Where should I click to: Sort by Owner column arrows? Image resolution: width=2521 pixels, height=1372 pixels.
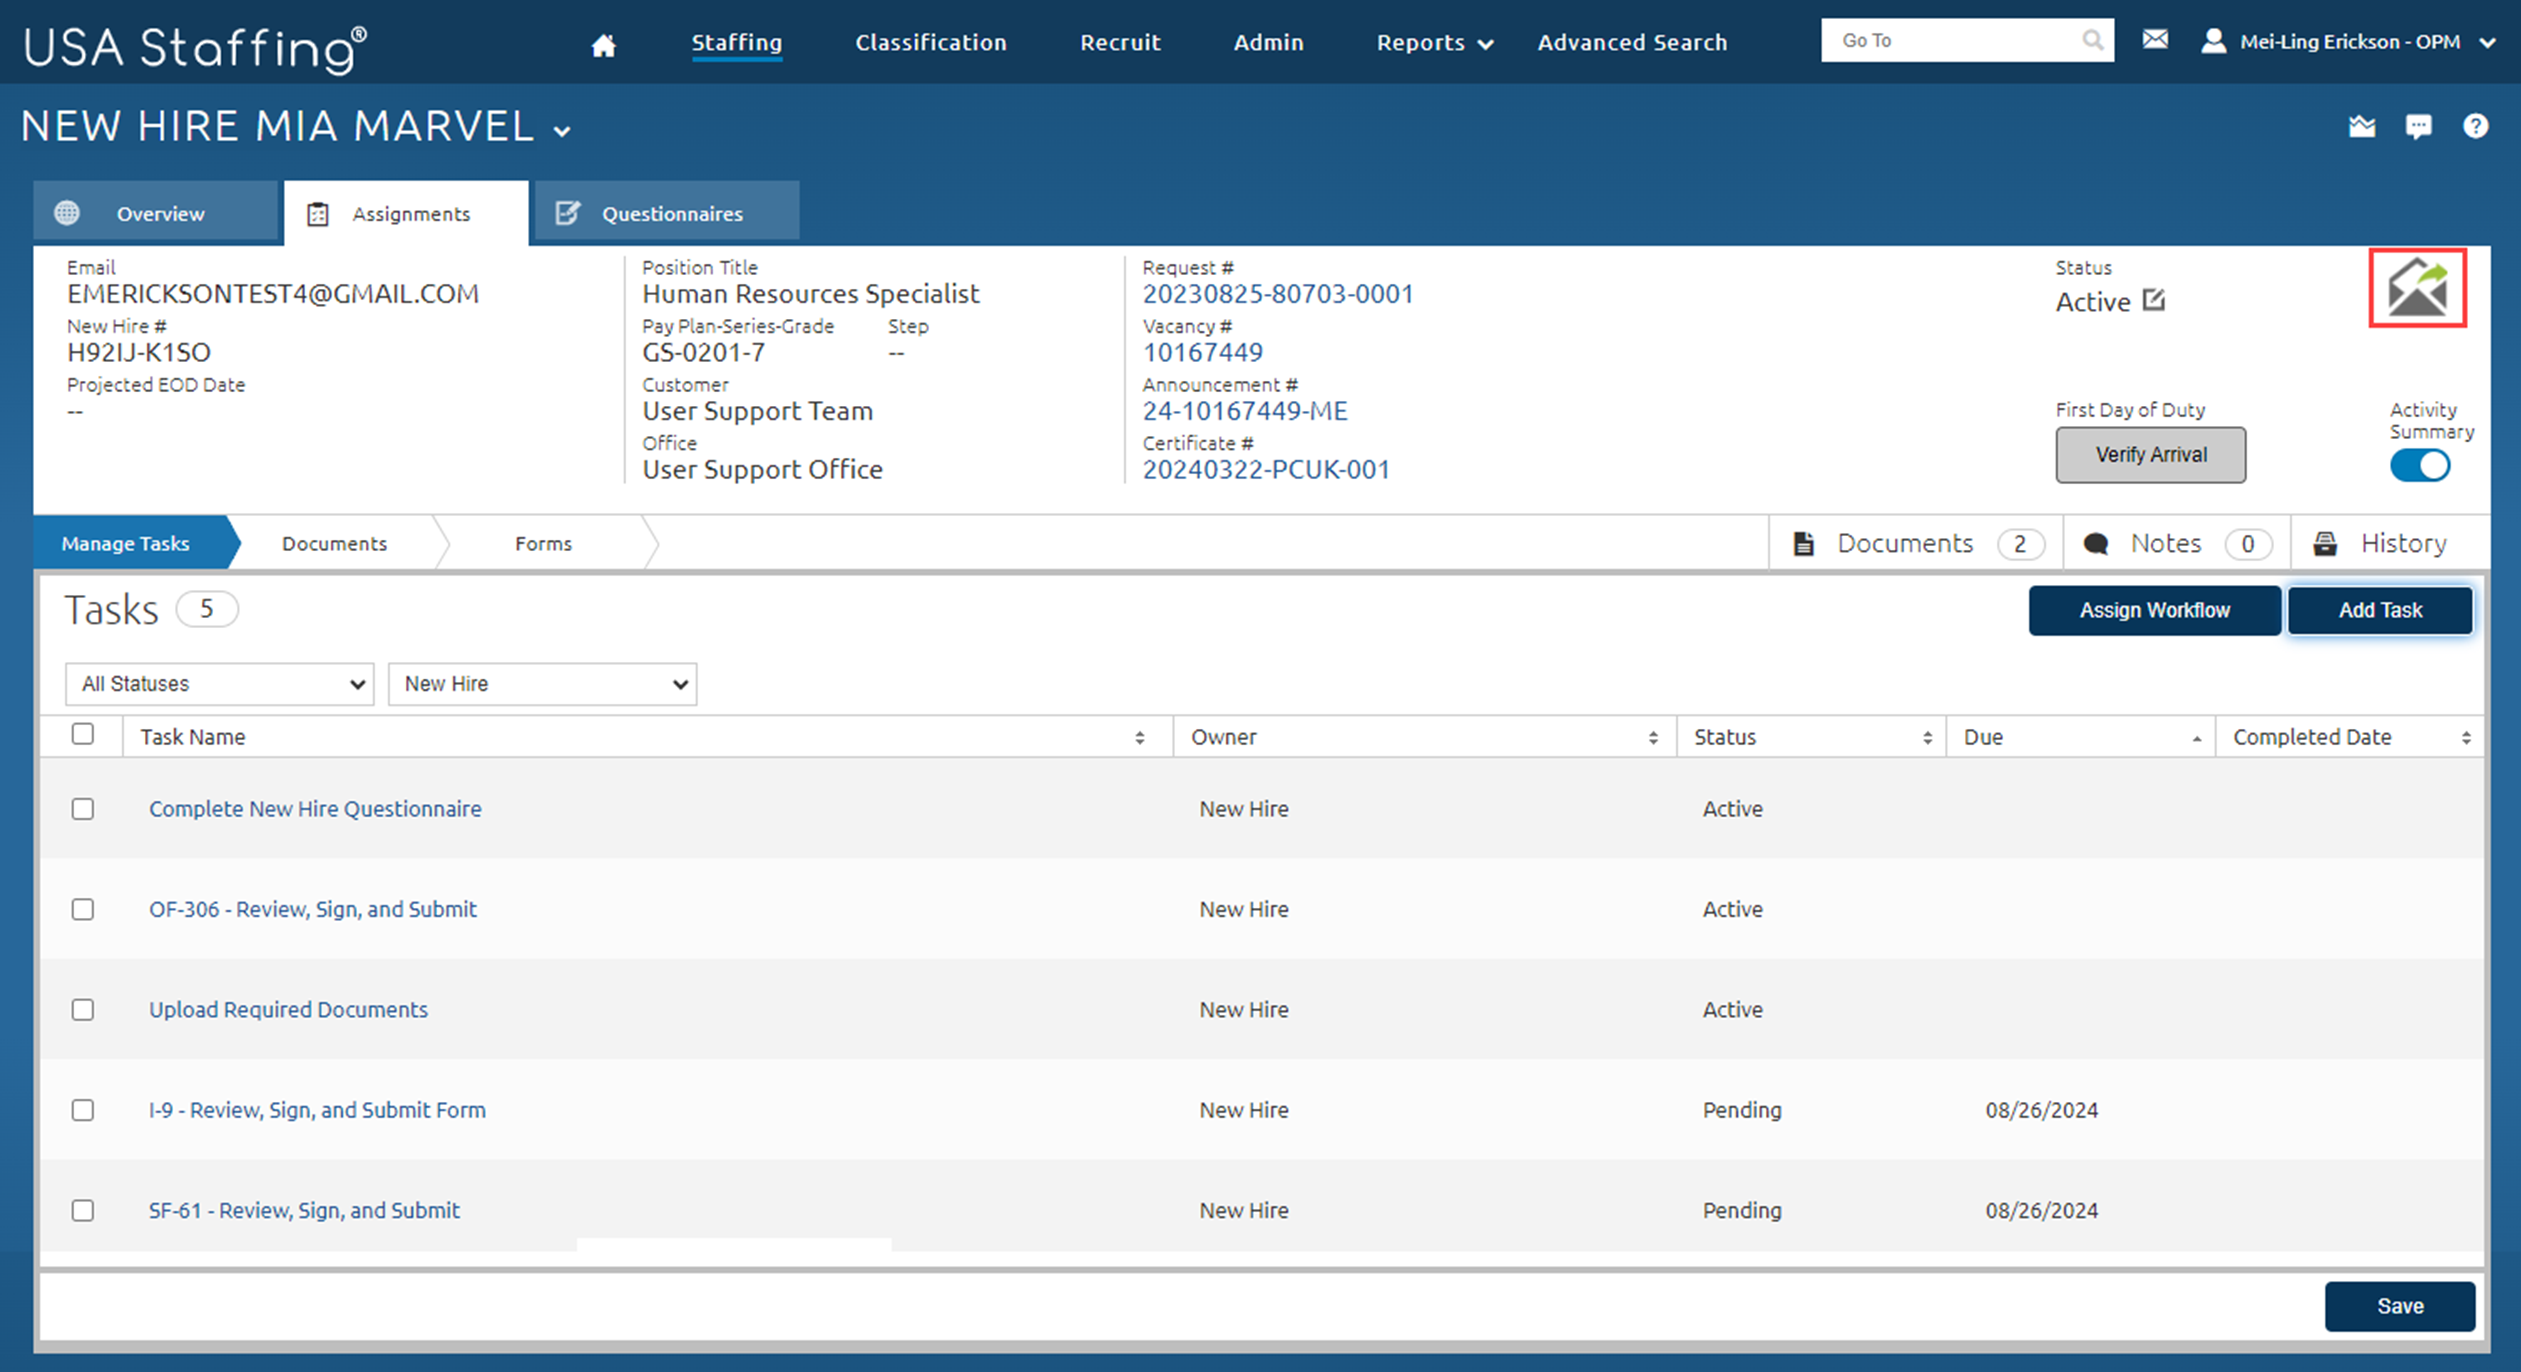(x=1652, y=738)
